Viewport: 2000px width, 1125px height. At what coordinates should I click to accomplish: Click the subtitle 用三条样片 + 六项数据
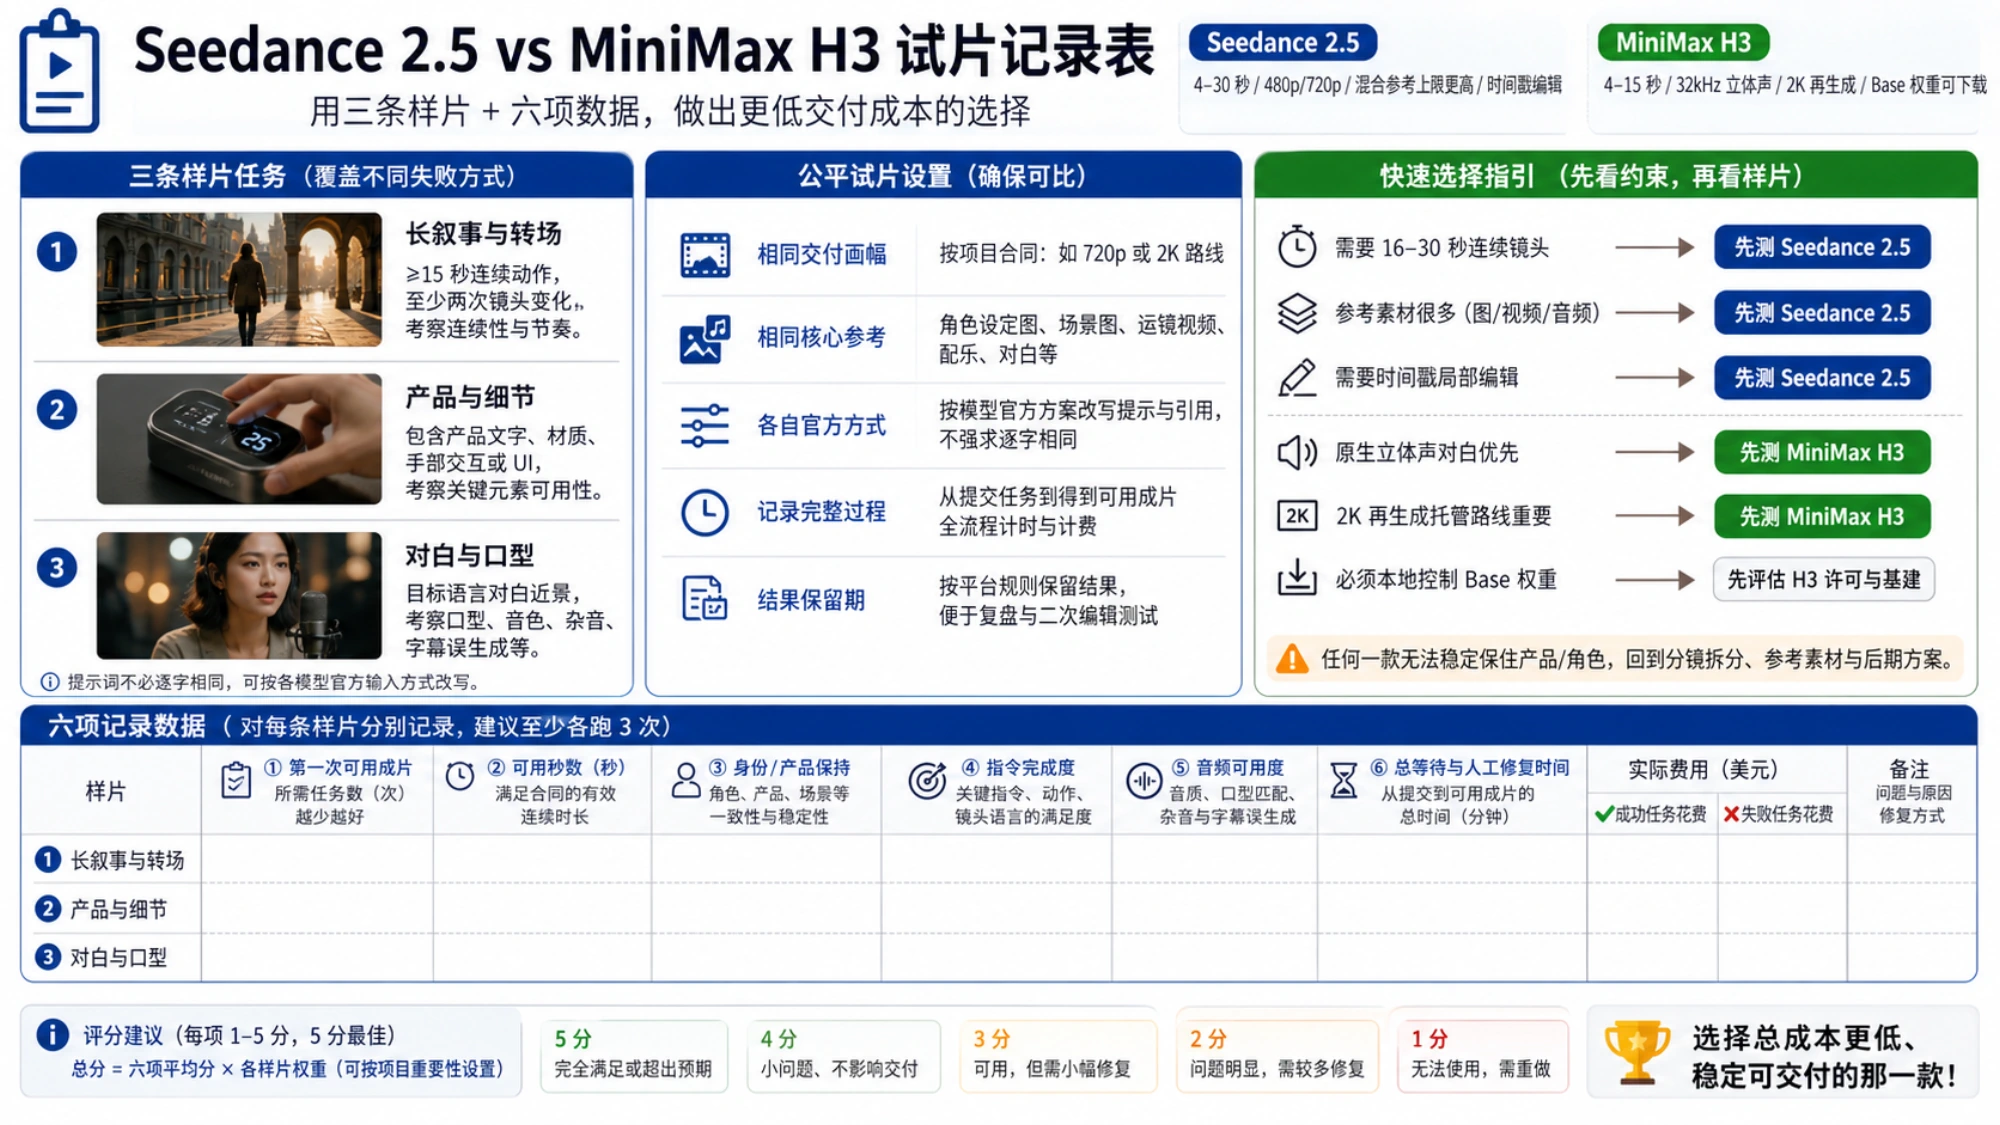[669, 110]
